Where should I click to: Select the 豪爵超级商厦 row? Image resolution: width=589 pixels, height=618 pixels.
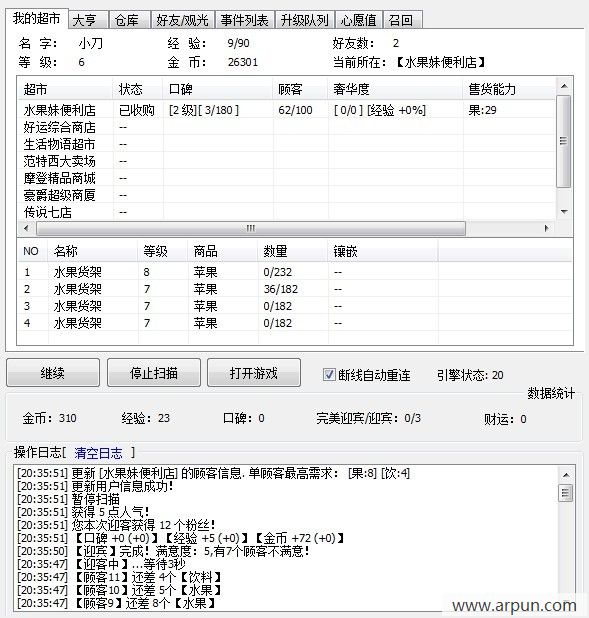[x=287, y=195]
